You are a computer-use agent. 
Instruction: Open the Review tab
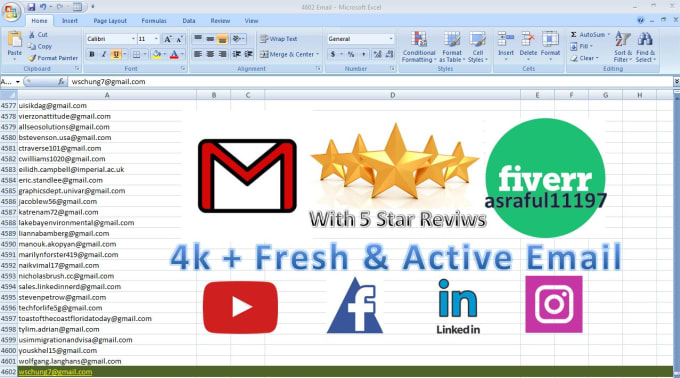(220, 21)
